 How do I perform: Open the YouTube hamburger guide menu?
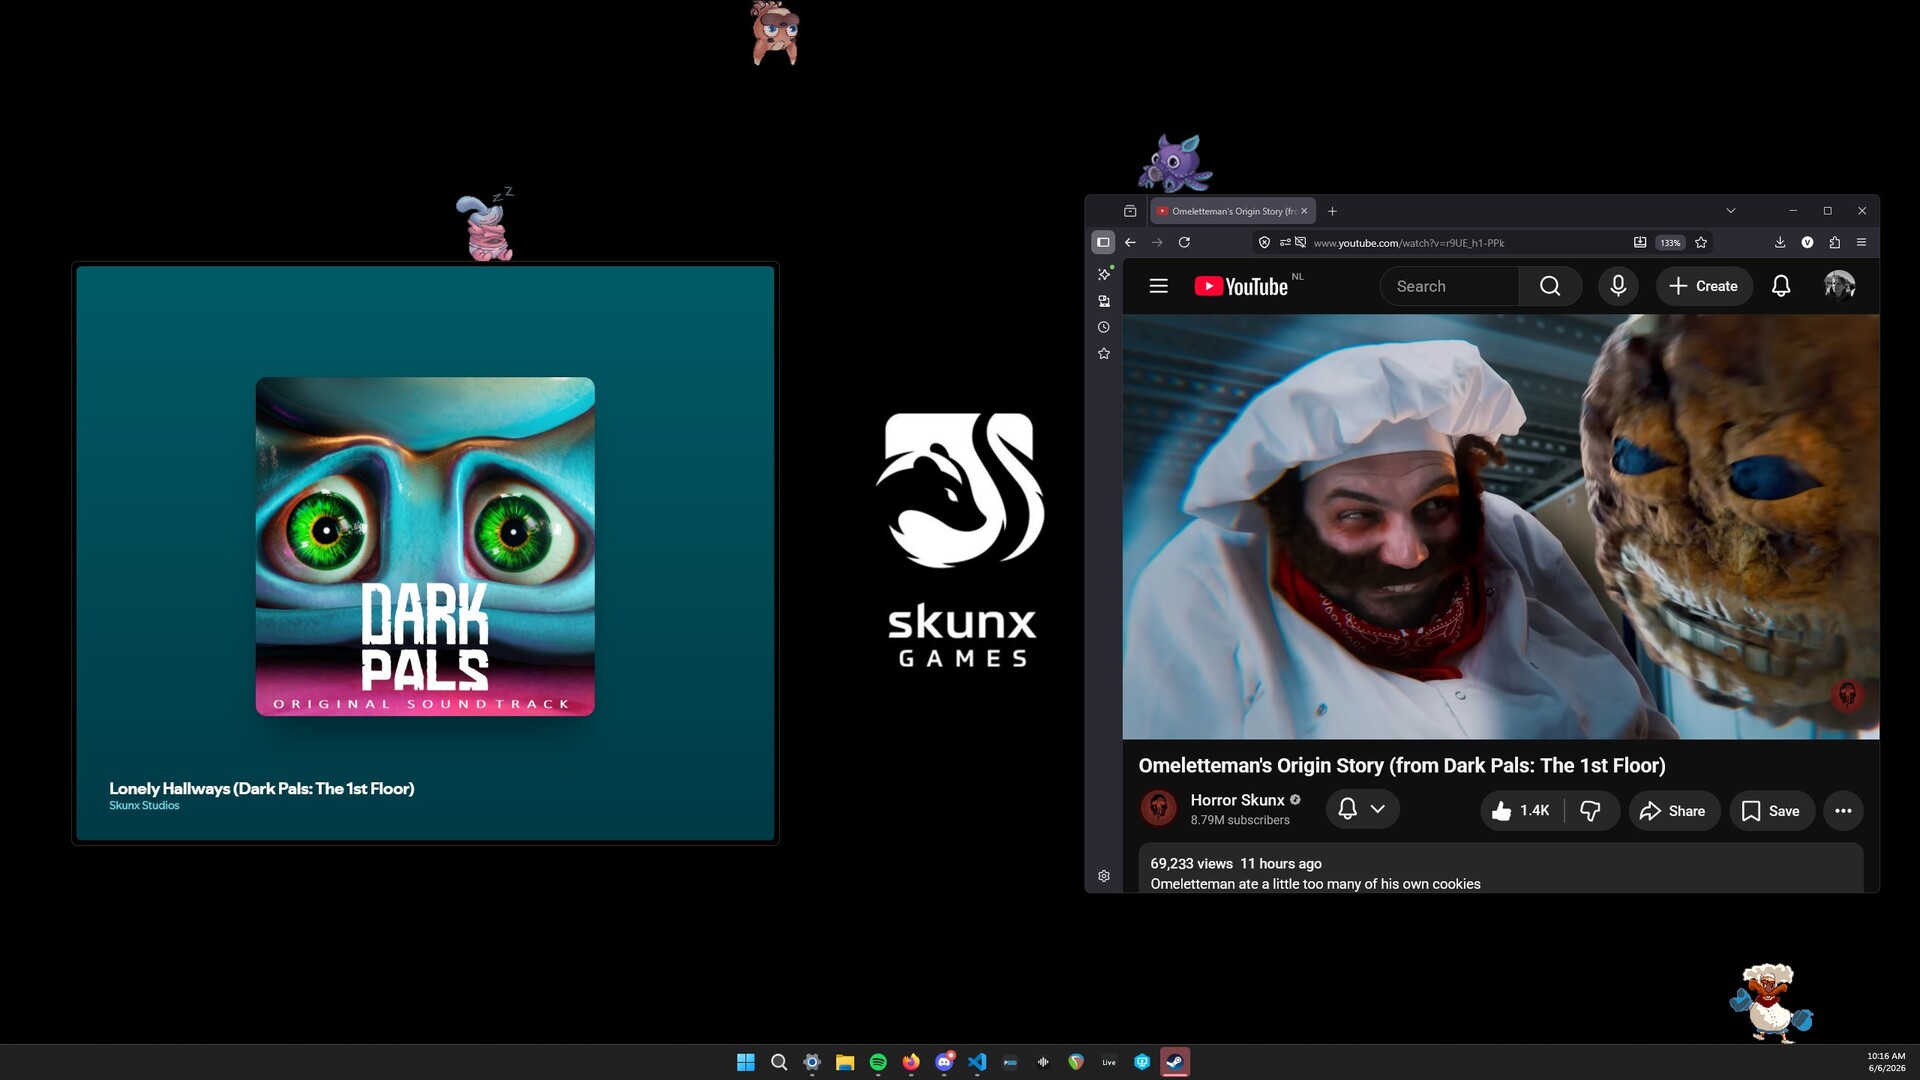coord(1159,286)
